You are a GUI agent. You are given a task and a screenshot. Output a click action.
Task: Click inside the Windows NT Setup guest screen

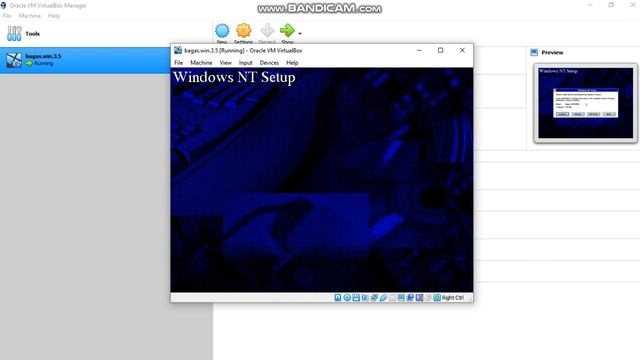pyautogui.click(x=322, y=180)
